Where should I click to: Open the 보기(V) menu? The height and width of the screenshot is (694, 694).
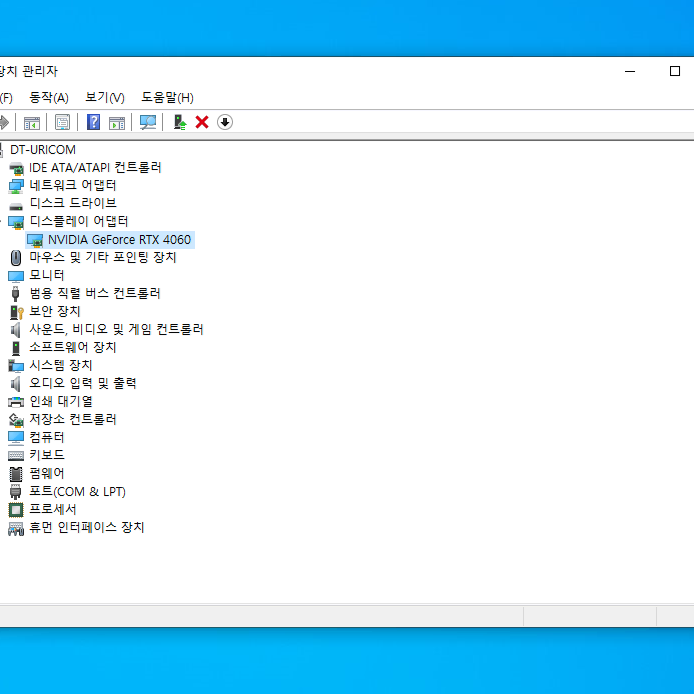[x=105, y=97]
